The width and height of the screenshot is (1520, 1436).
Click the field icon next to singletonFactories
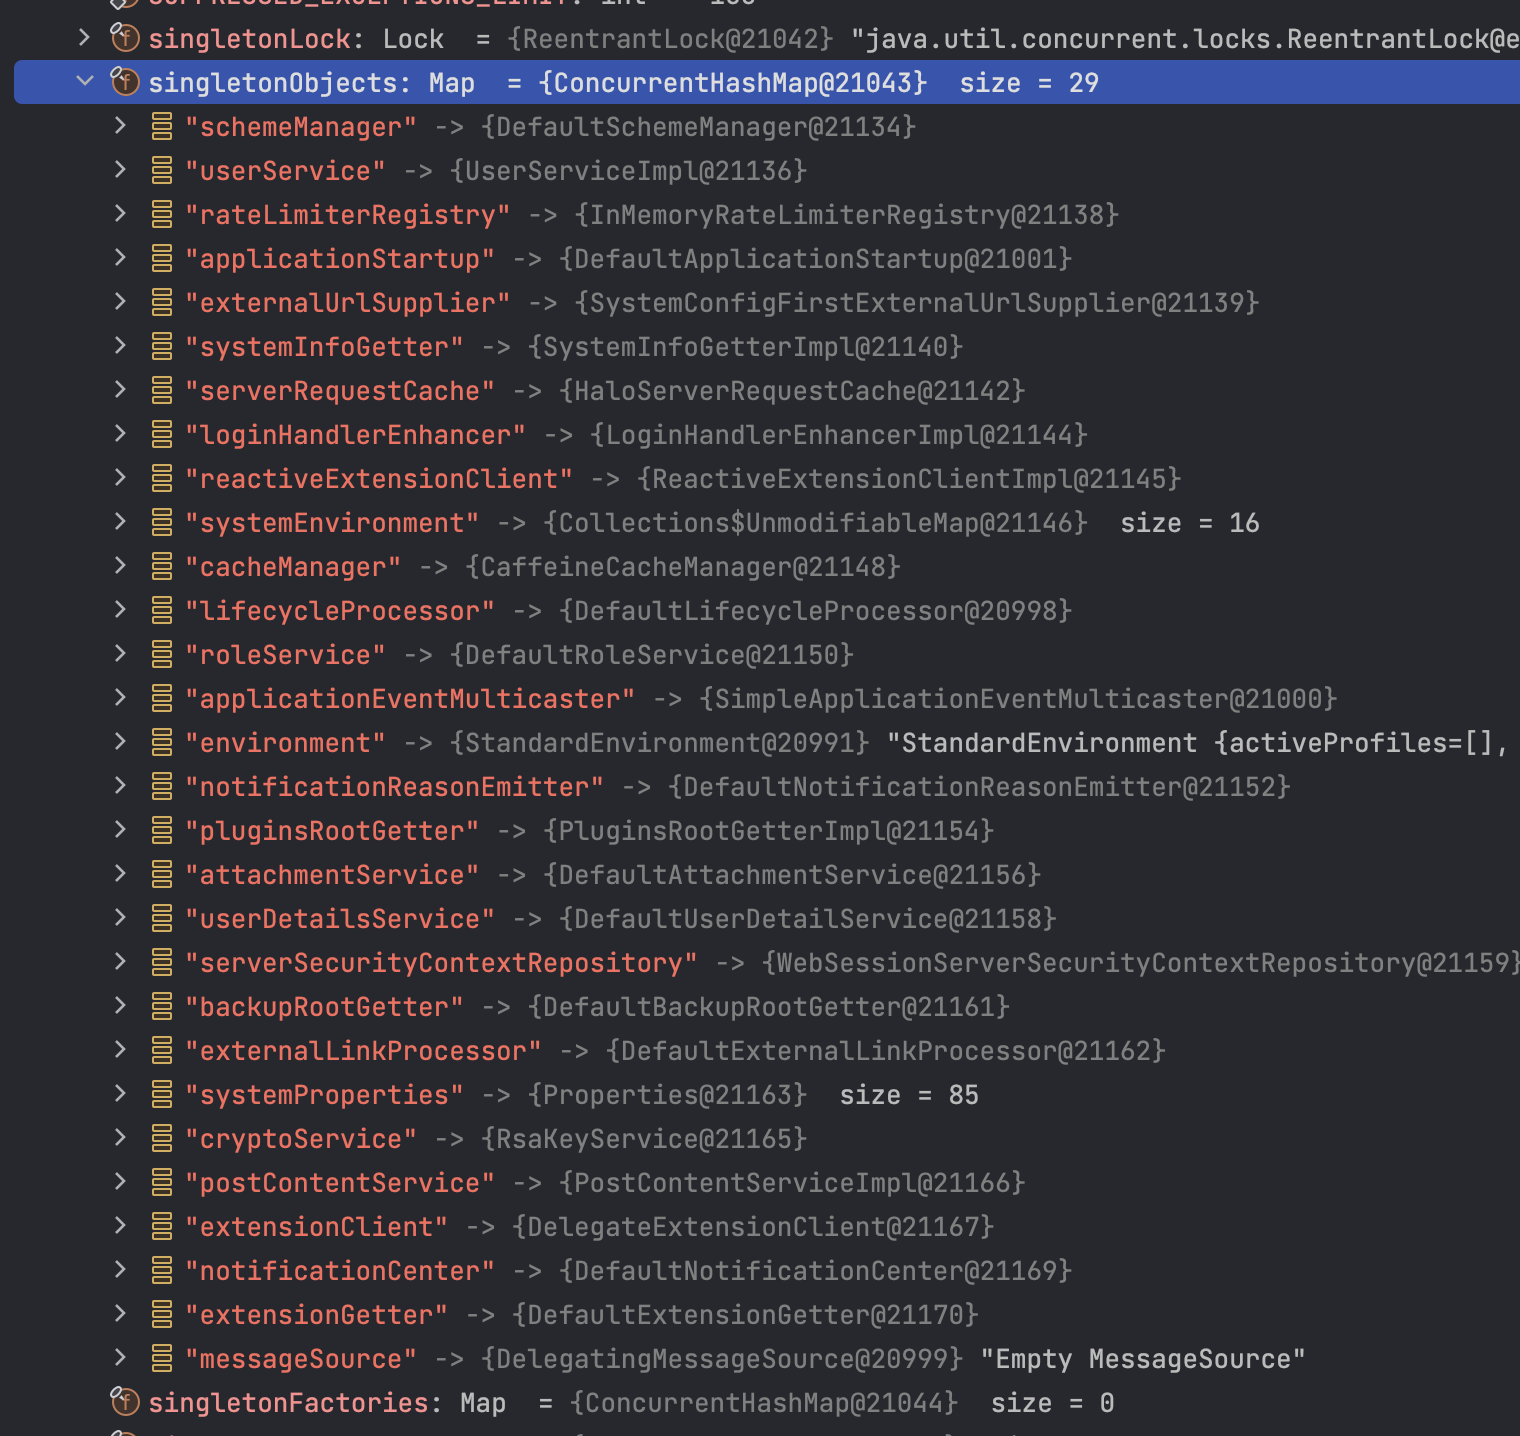[x=124, y=1402]
